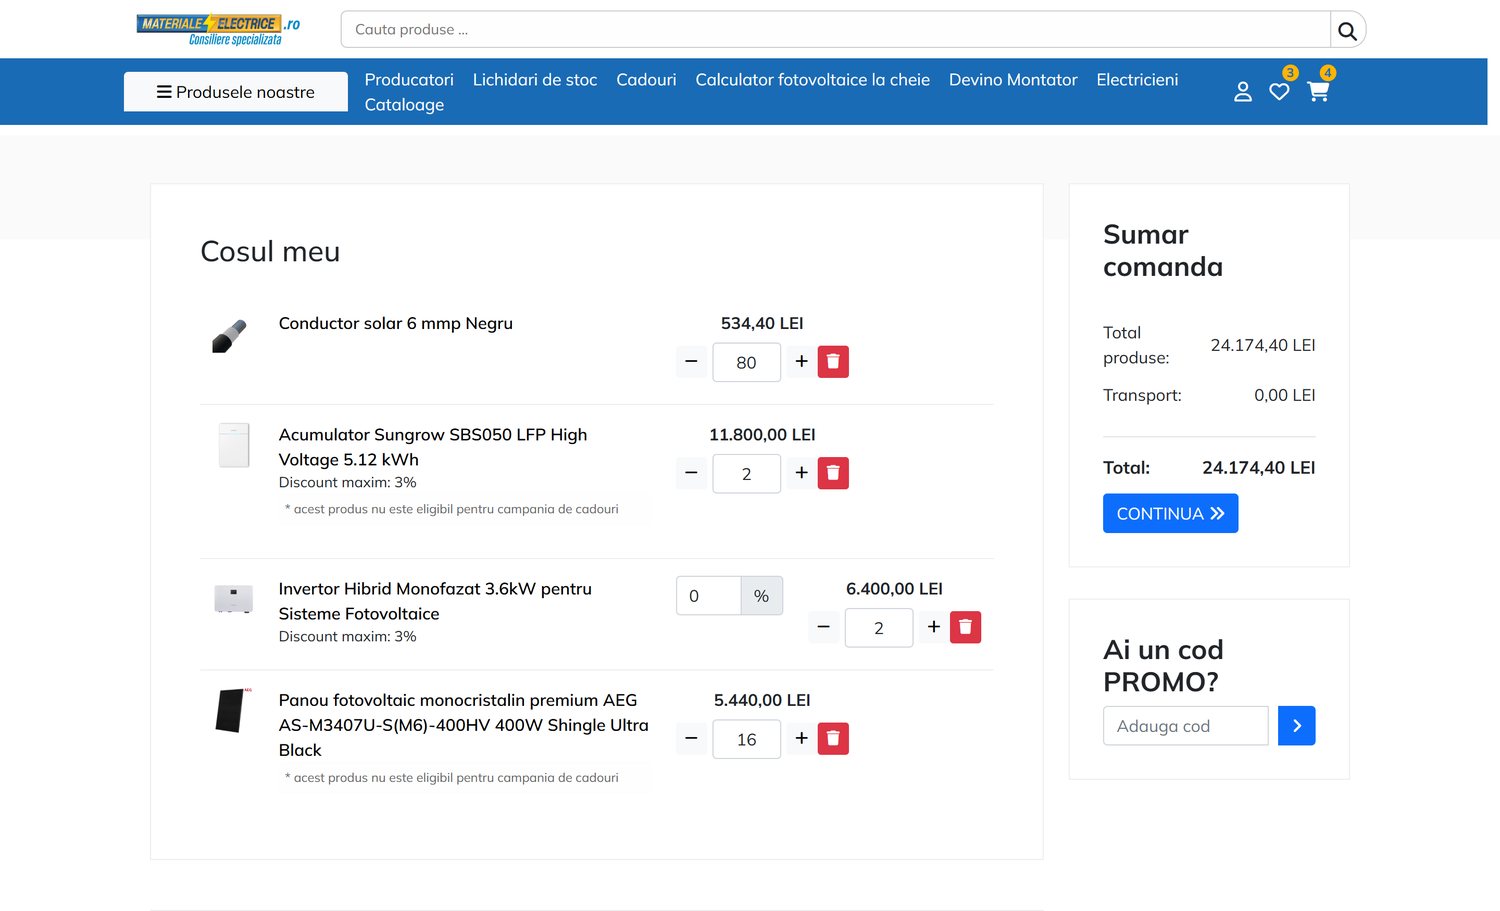
Task: Remove Invertor Hibrid Monofazat from cart
Action: point(965,627)
